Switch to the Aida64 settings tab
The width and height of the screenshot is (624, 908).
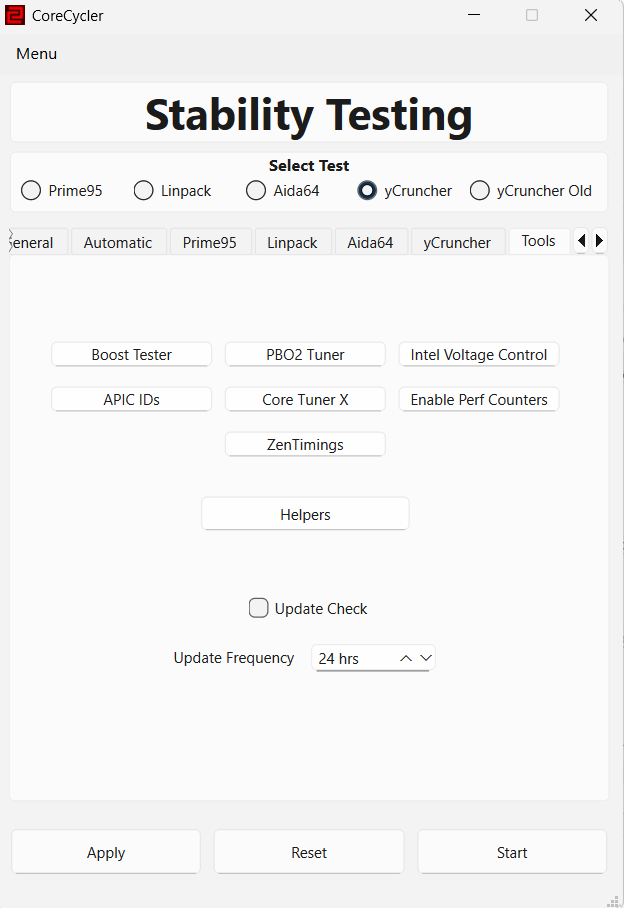(370, 242)
